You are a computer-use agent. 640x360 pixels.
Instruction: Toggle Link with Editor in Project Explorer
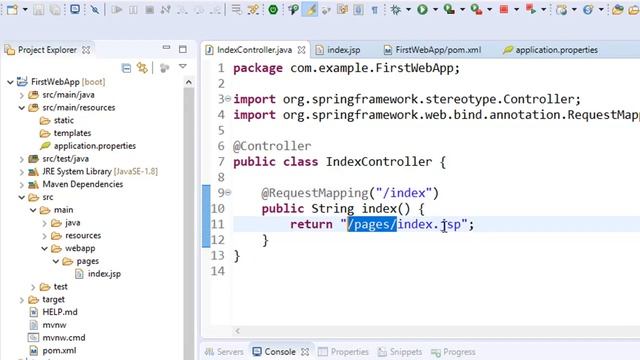tap(142, 68)
